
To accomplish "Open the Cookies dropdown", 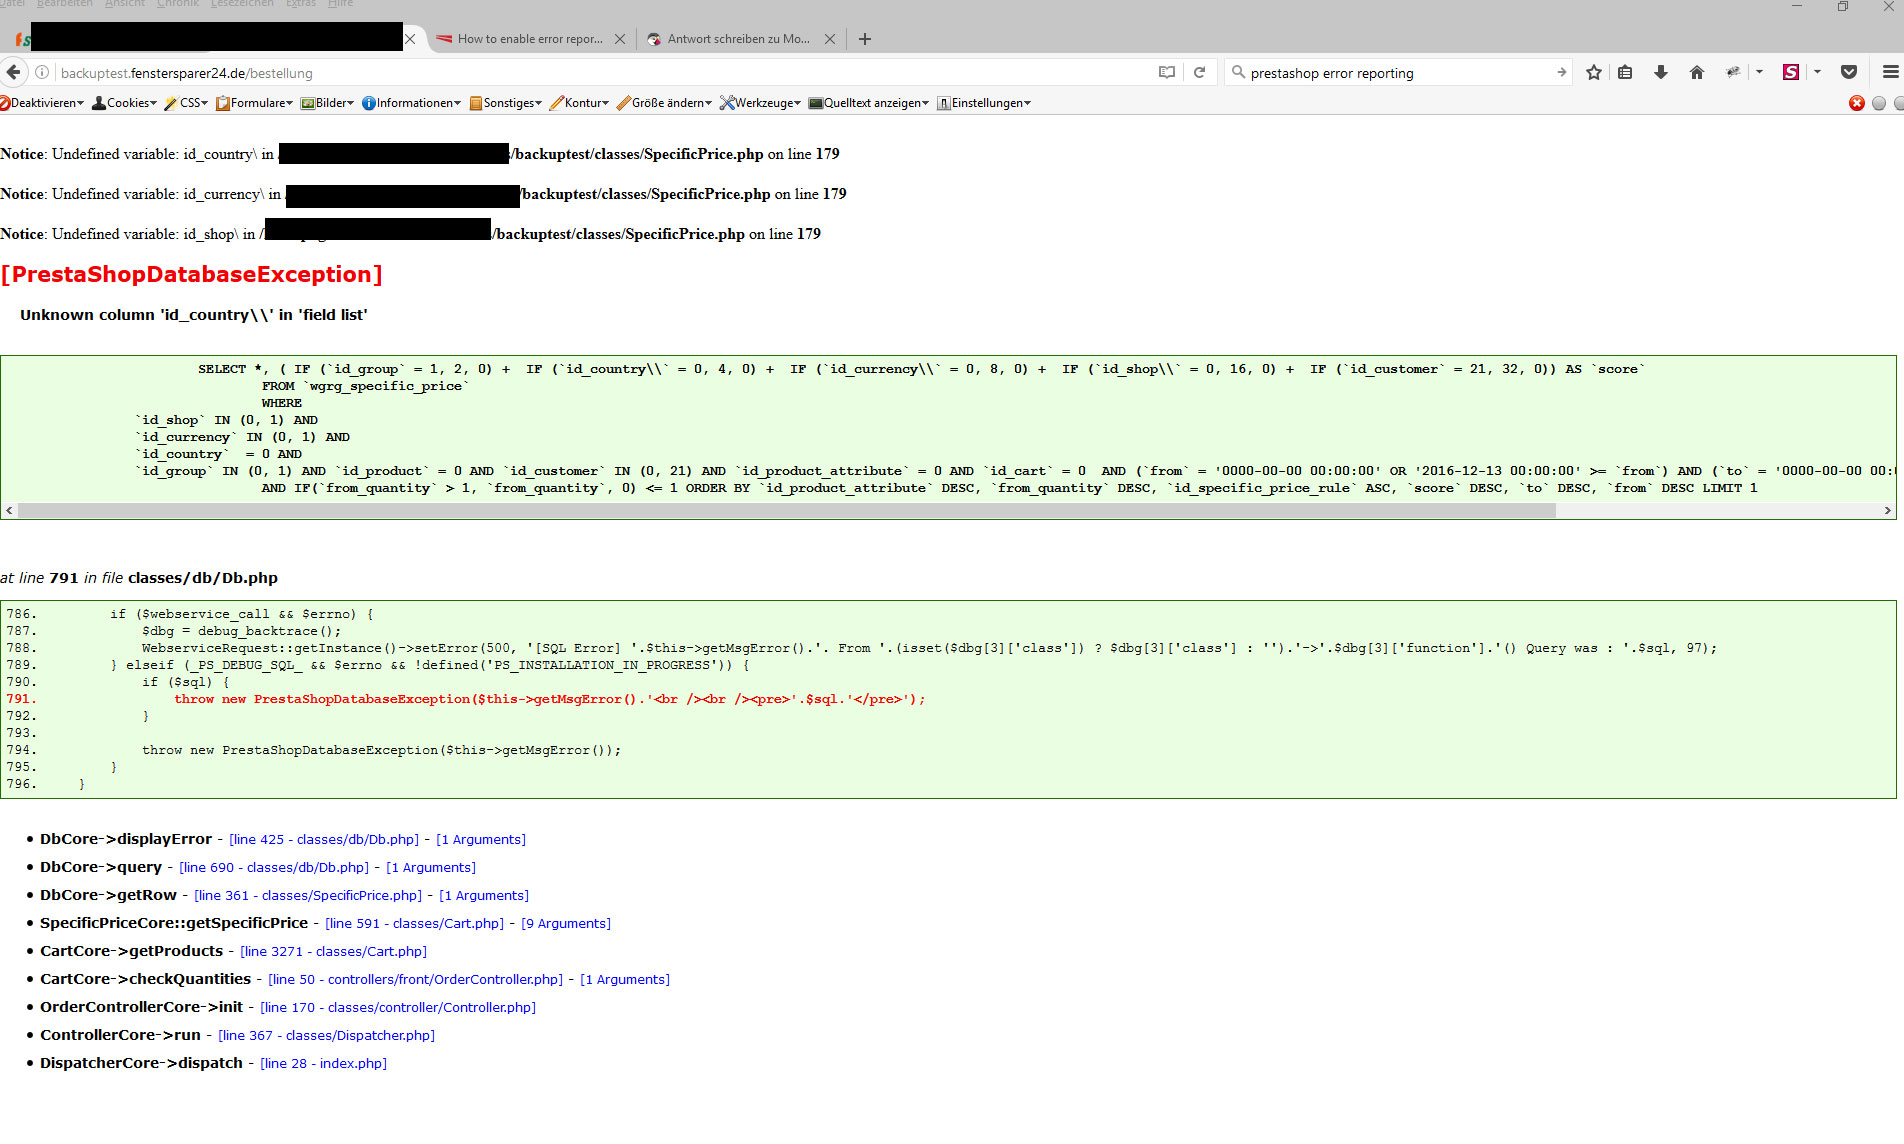I will (125, 103).
